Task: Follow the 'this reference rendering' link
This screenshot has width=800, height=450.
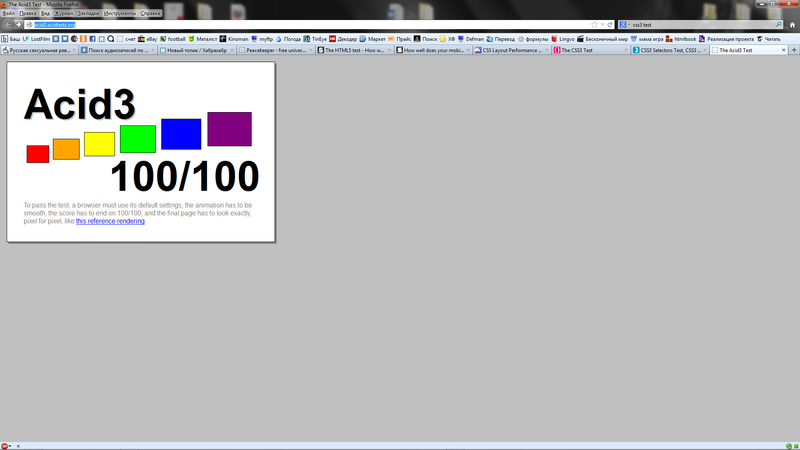Action: [x=110, y=221]
